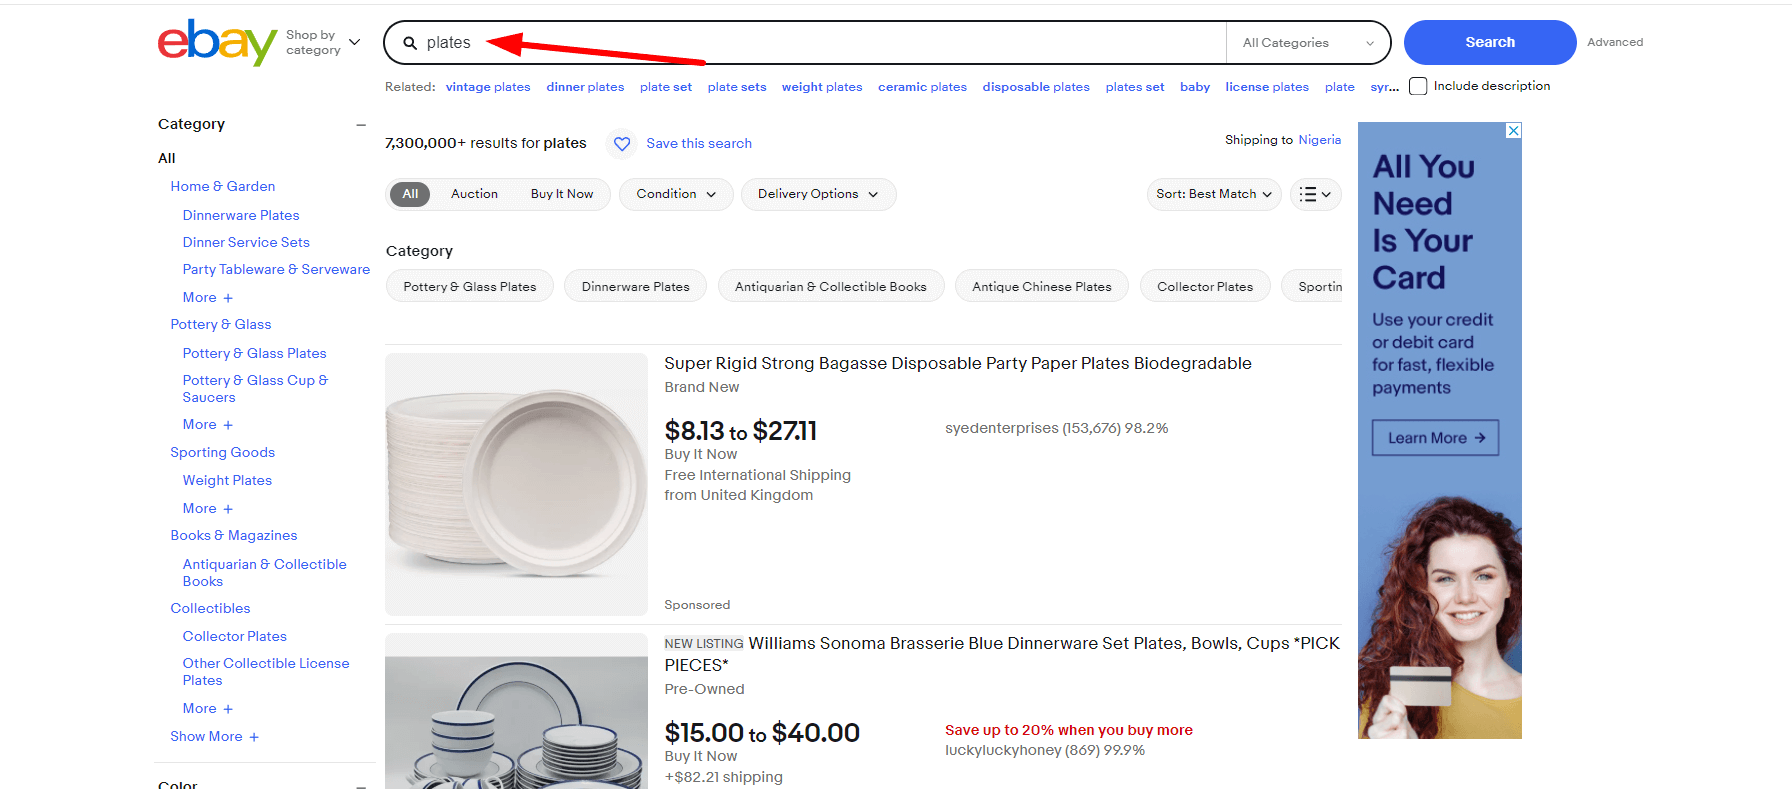Open the Sort: Best Match dropdown
The width and height of the screenshot is (1792, 789).
(x=1213, y=194)
